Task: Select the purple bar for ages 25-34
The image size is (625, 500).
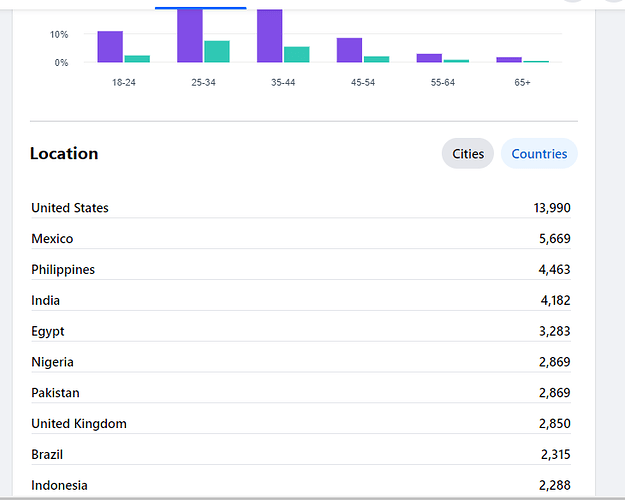Action: (x=190, y=36)
